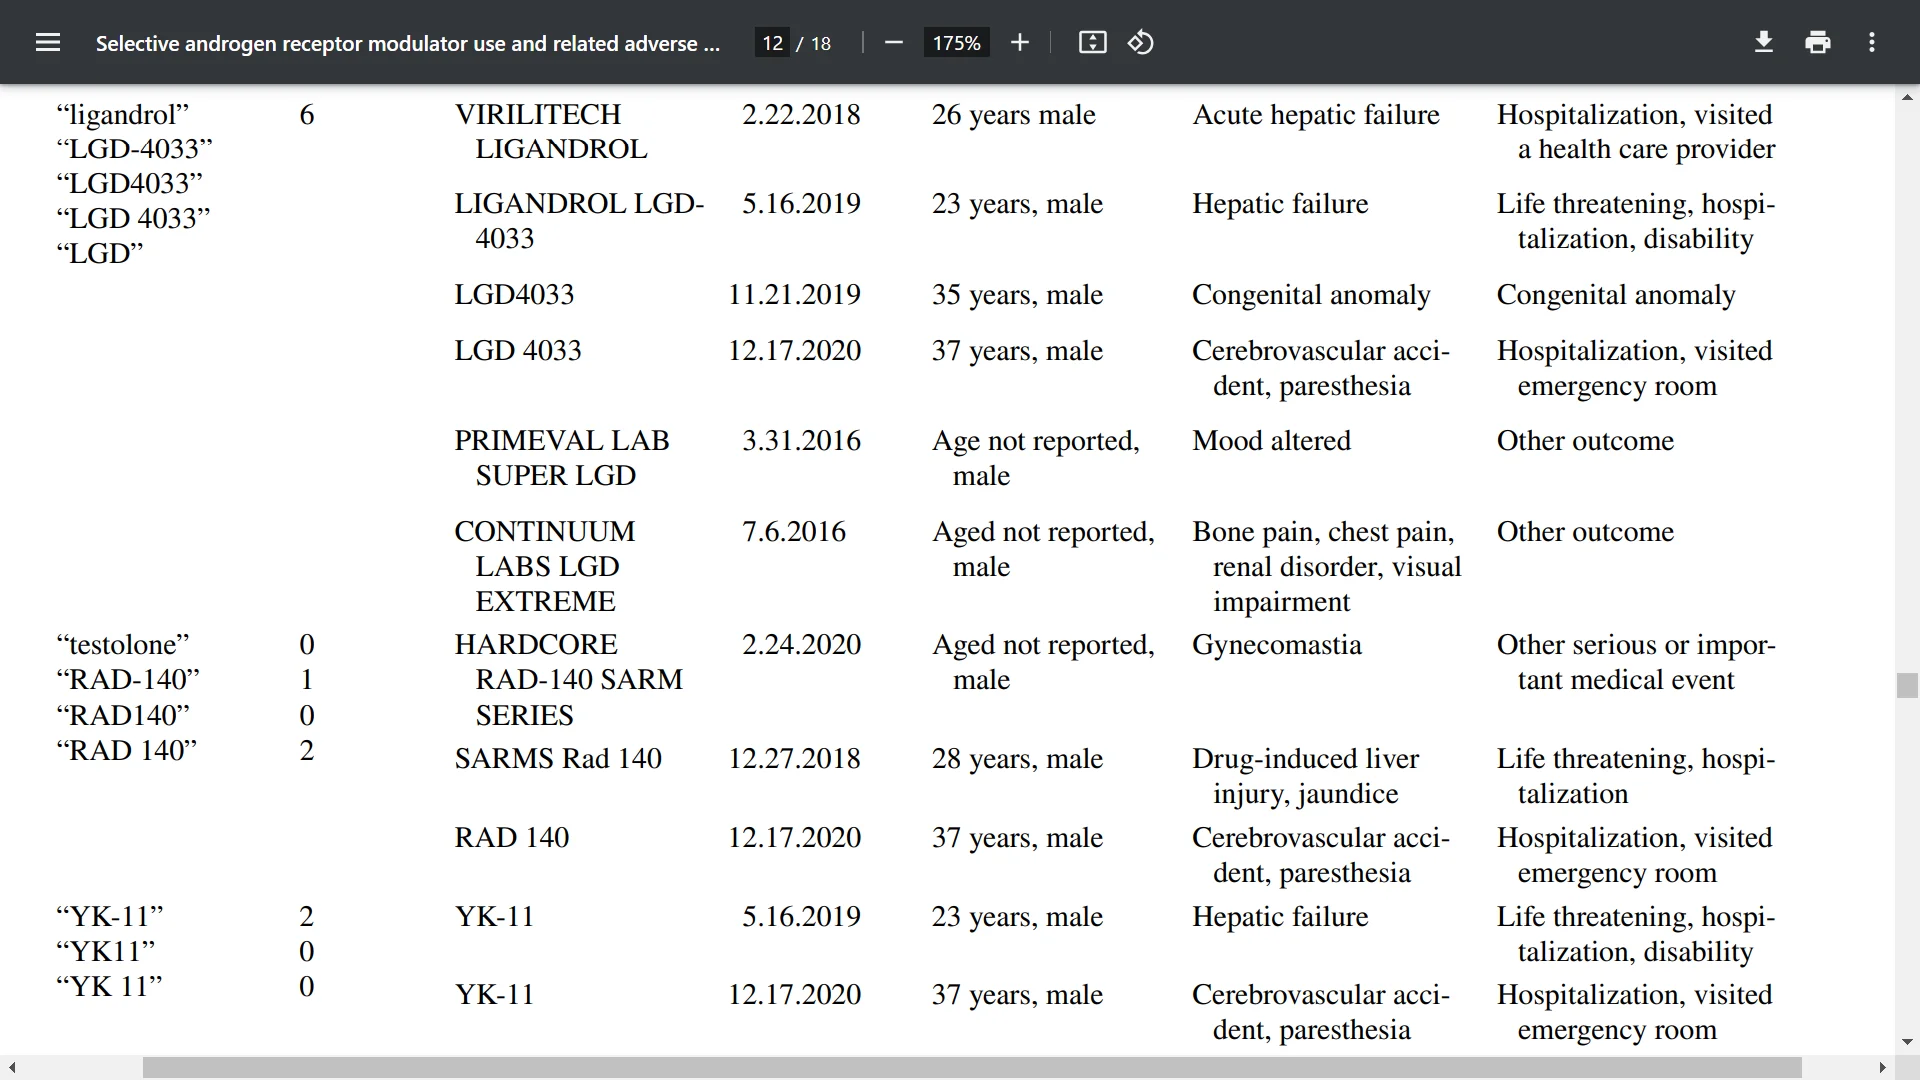This screenshot has height=1080, width=1920.
Task: Click the "26 years male" cell
Action: tap(1013, 115)
